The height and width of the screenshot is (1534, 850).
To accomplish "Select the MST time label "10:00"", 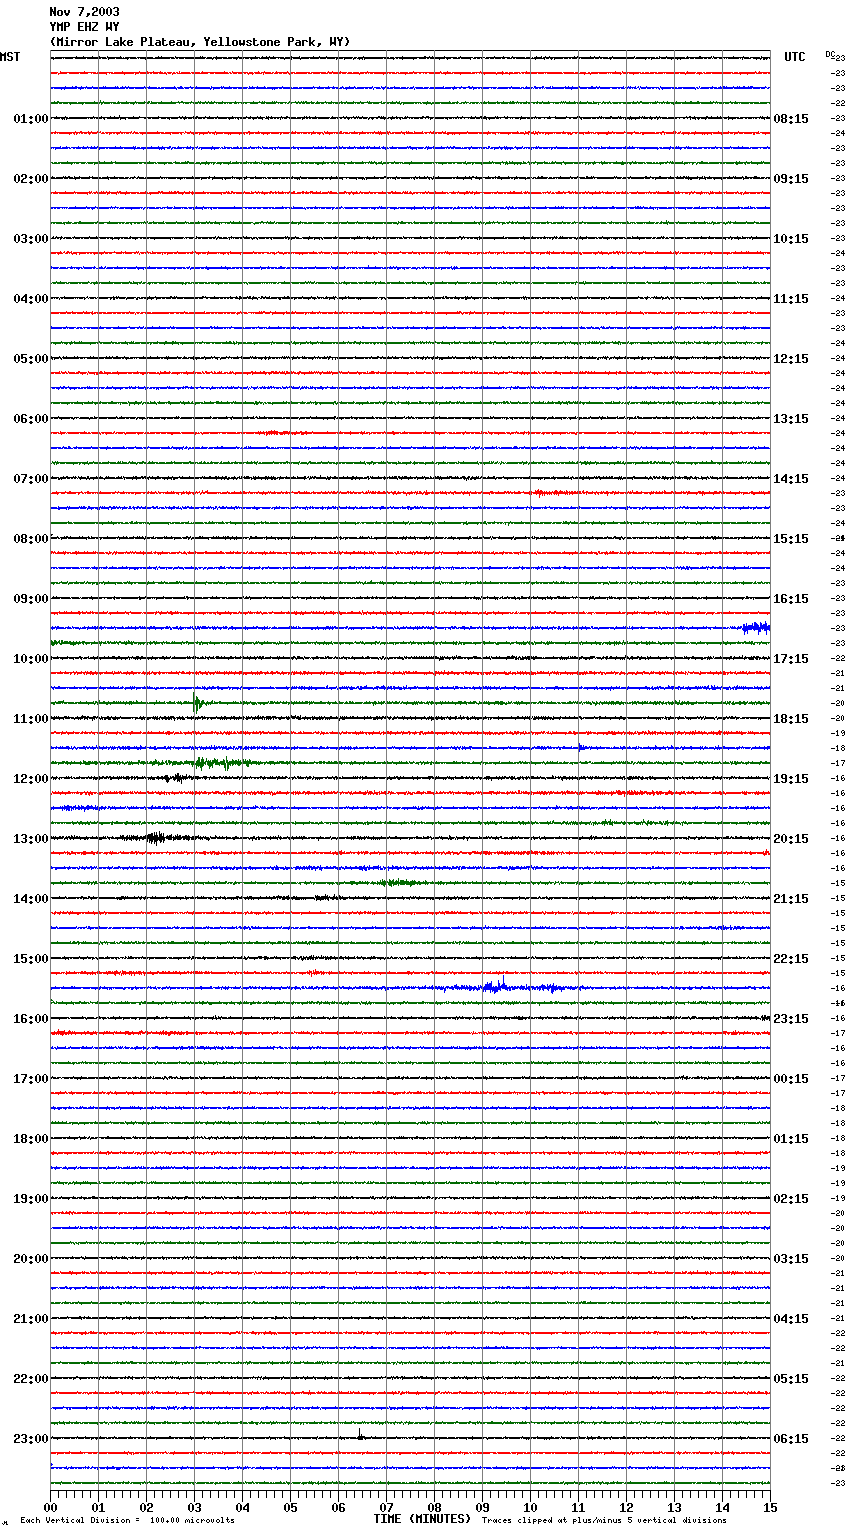I will coord(31,659).
